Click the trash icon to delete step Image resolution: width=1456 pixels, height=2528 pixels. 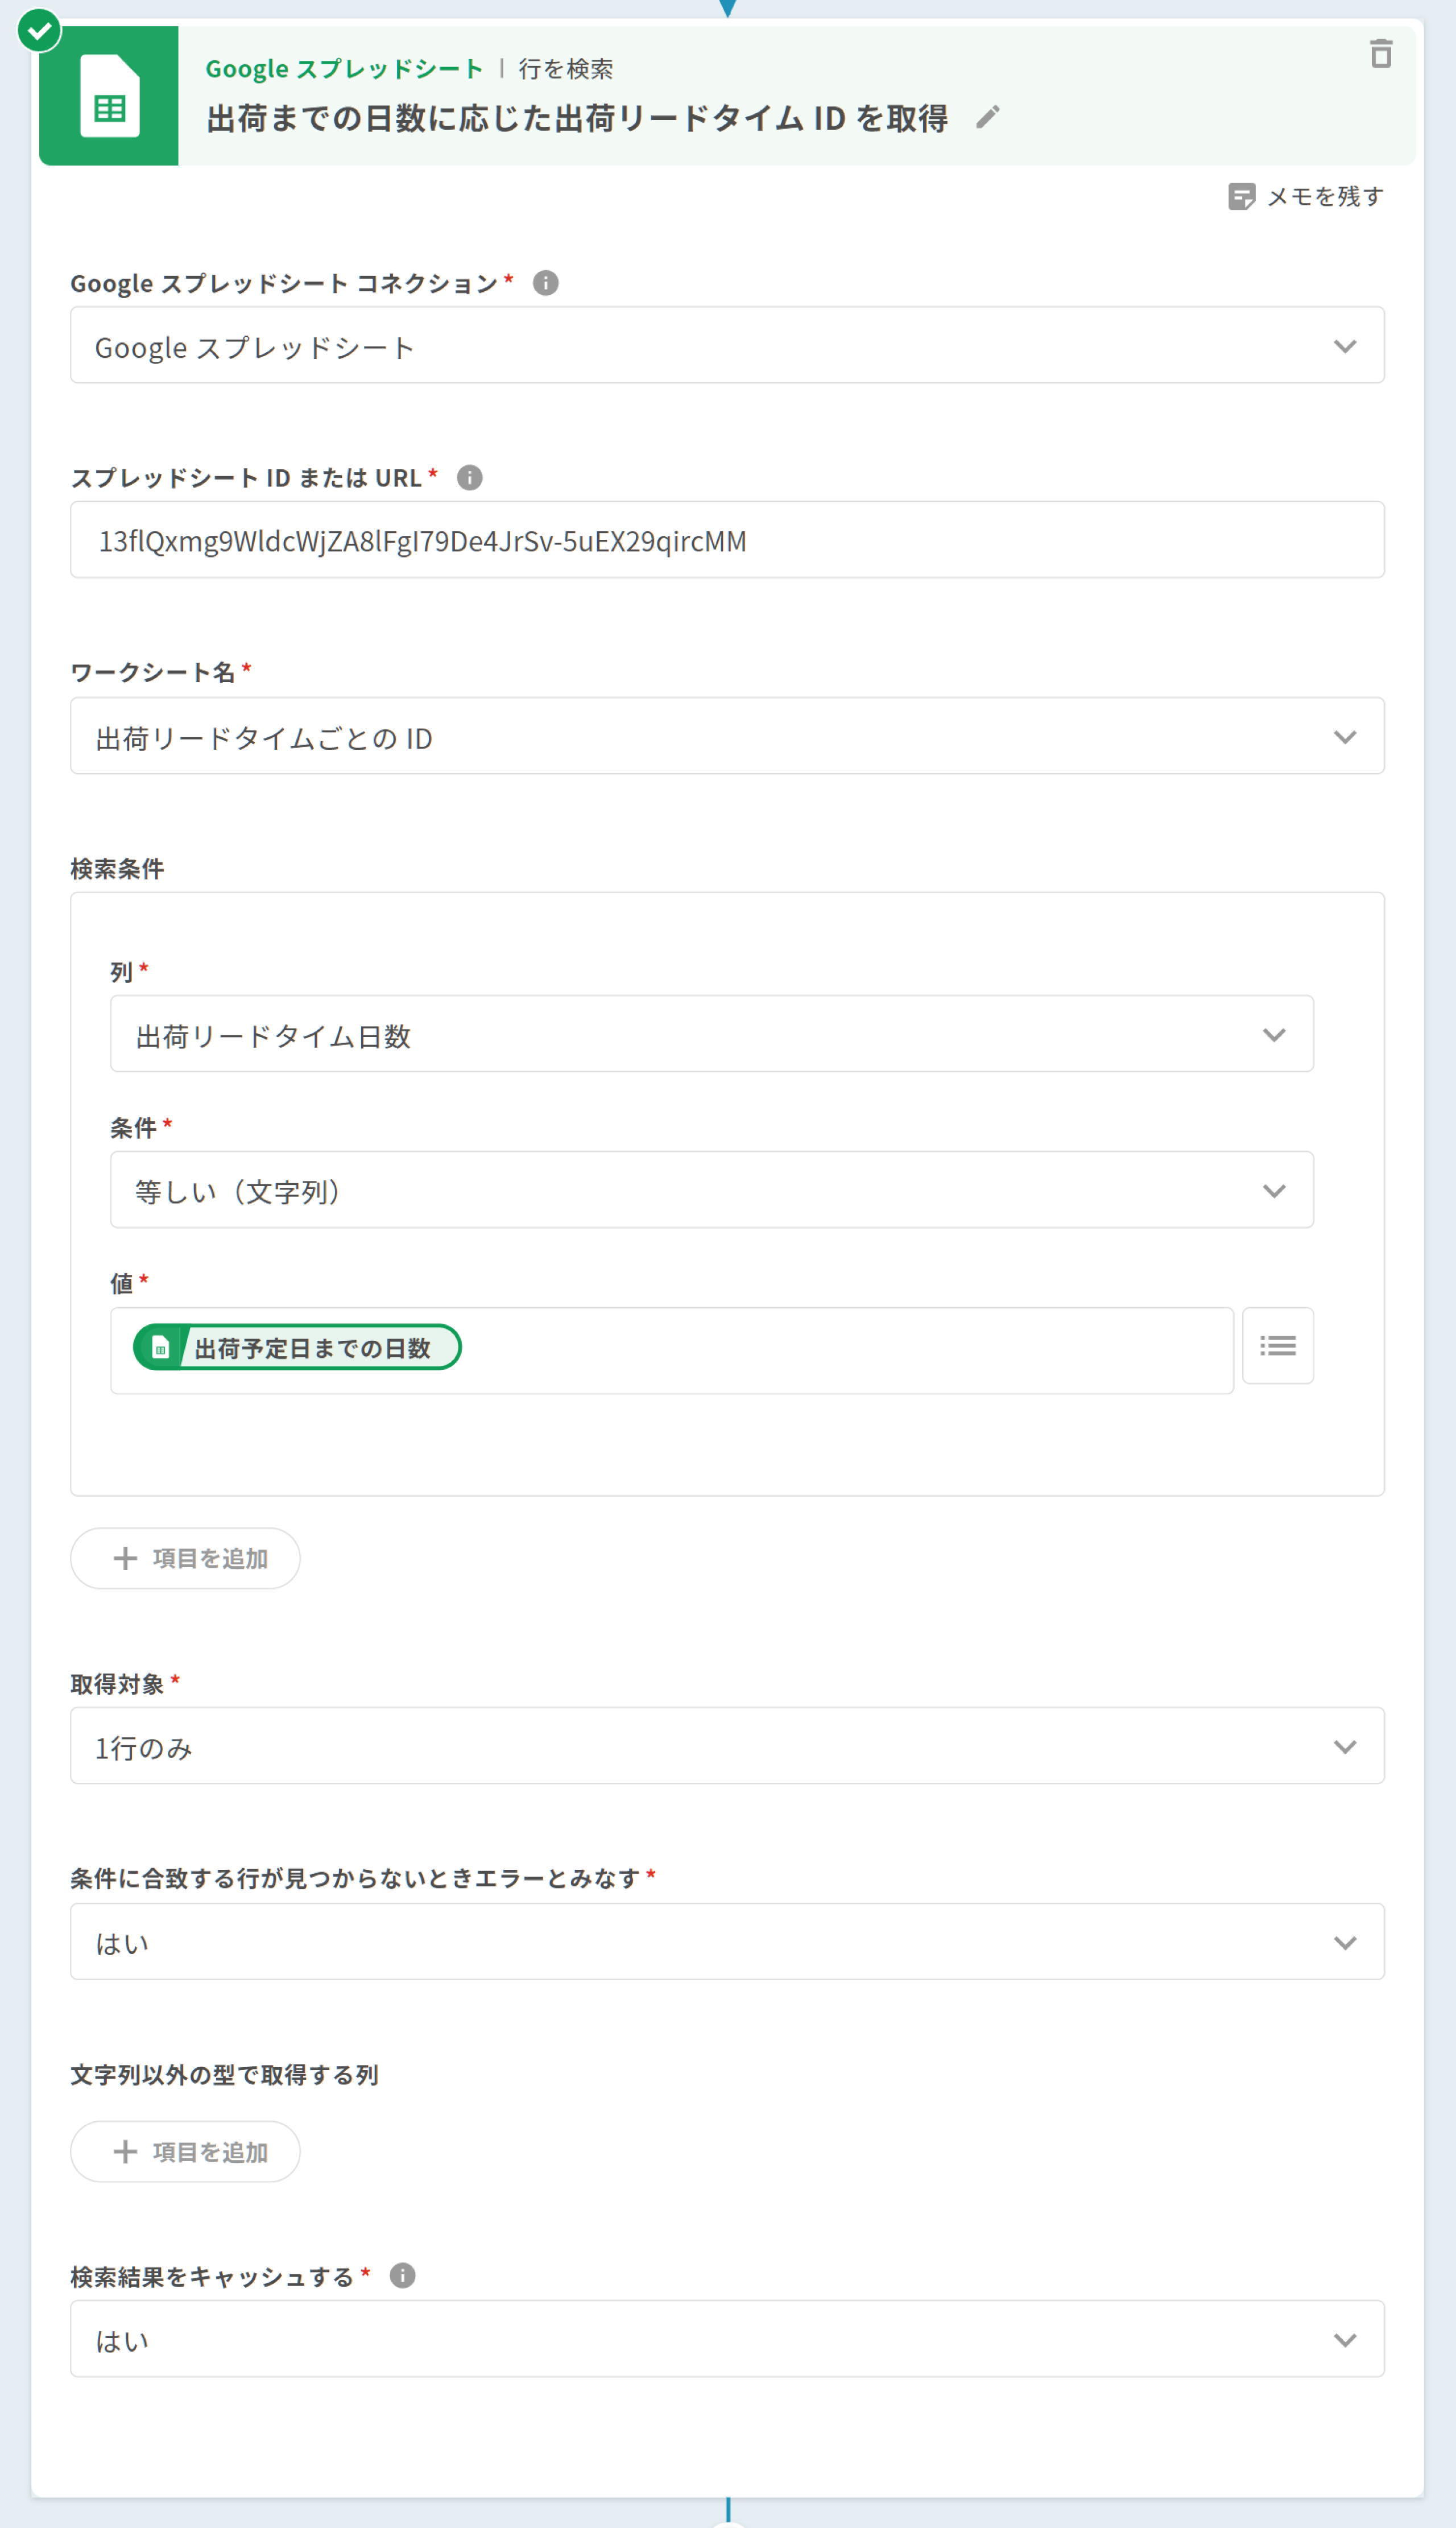coord(1380,54)
